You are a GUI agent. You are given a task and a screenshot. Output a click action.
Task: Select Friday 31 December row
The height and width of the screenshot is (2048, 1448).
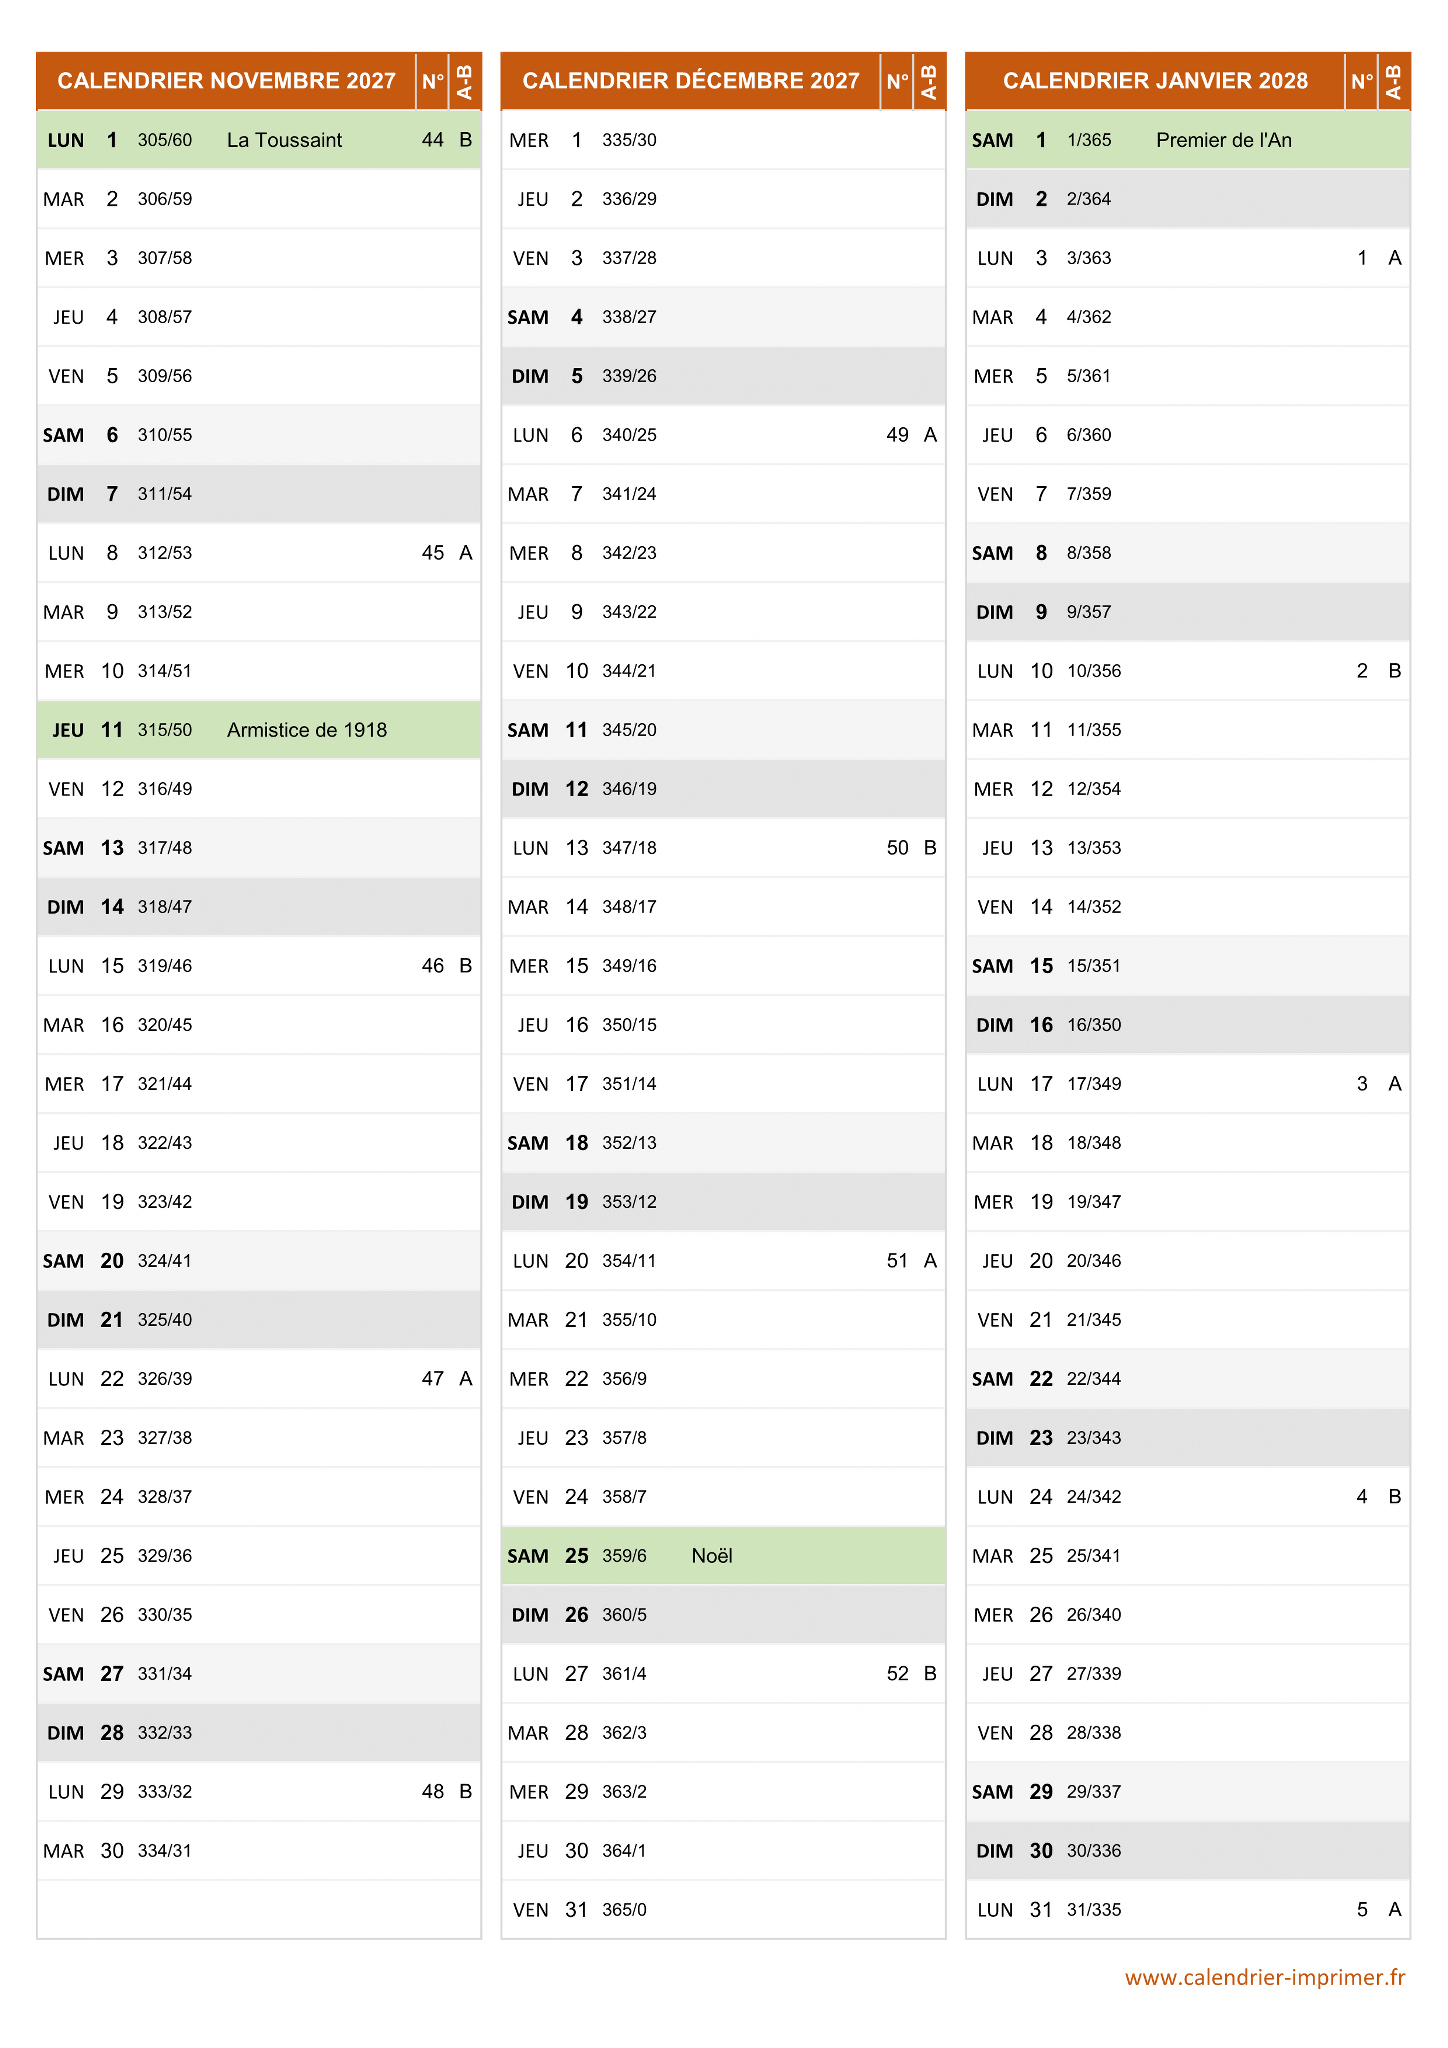click(x=722, y=1910)
